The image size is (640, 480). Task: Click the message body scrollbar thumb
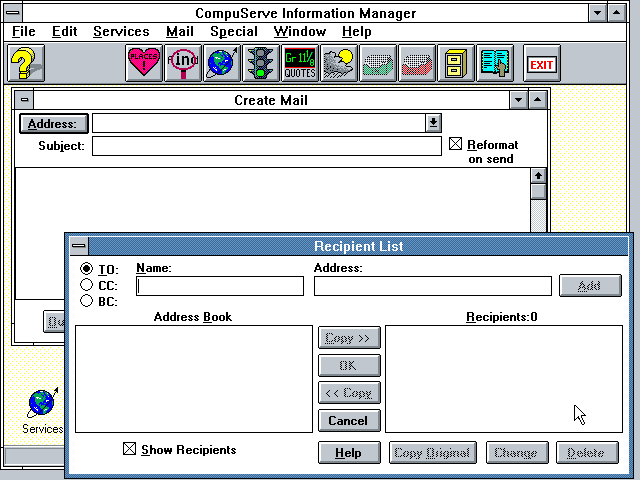538,191
